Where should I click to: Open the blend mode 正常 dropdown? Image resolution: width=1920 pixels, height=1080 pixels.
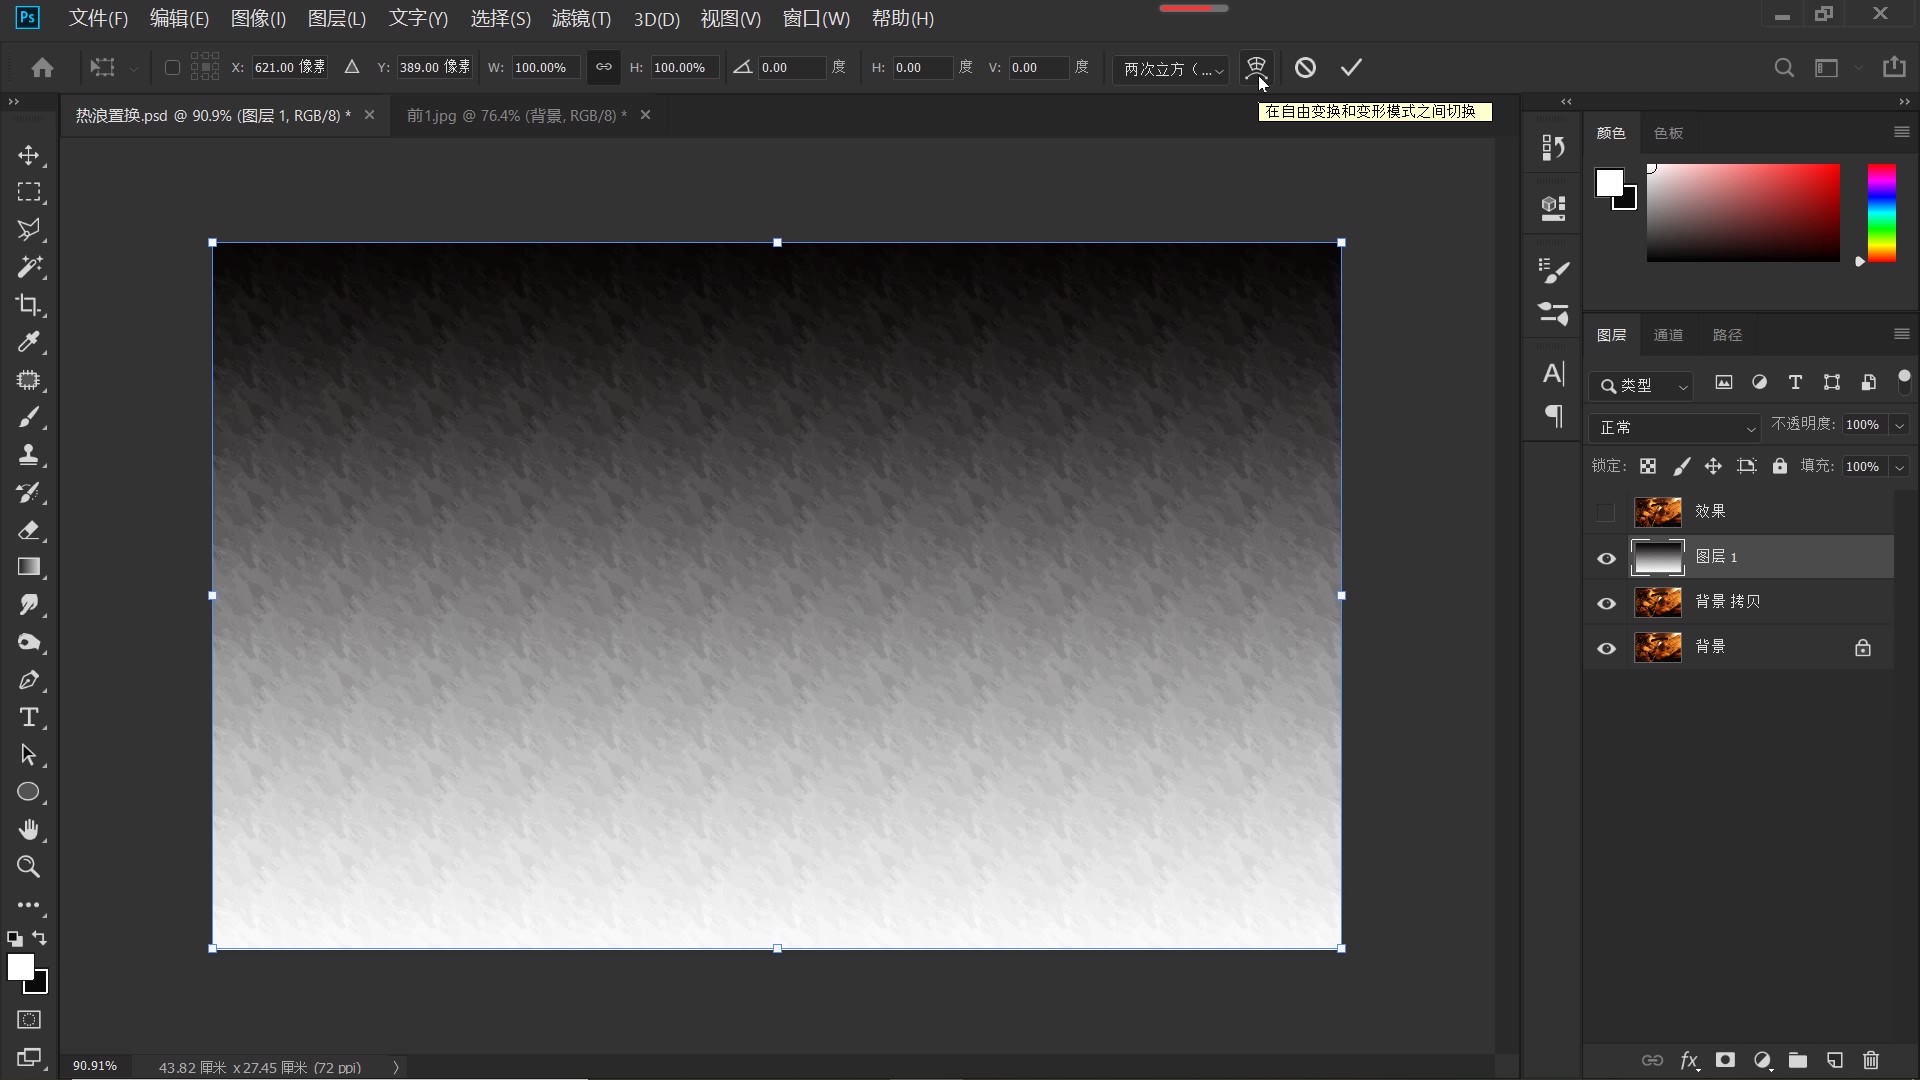tap(1674, 427)
